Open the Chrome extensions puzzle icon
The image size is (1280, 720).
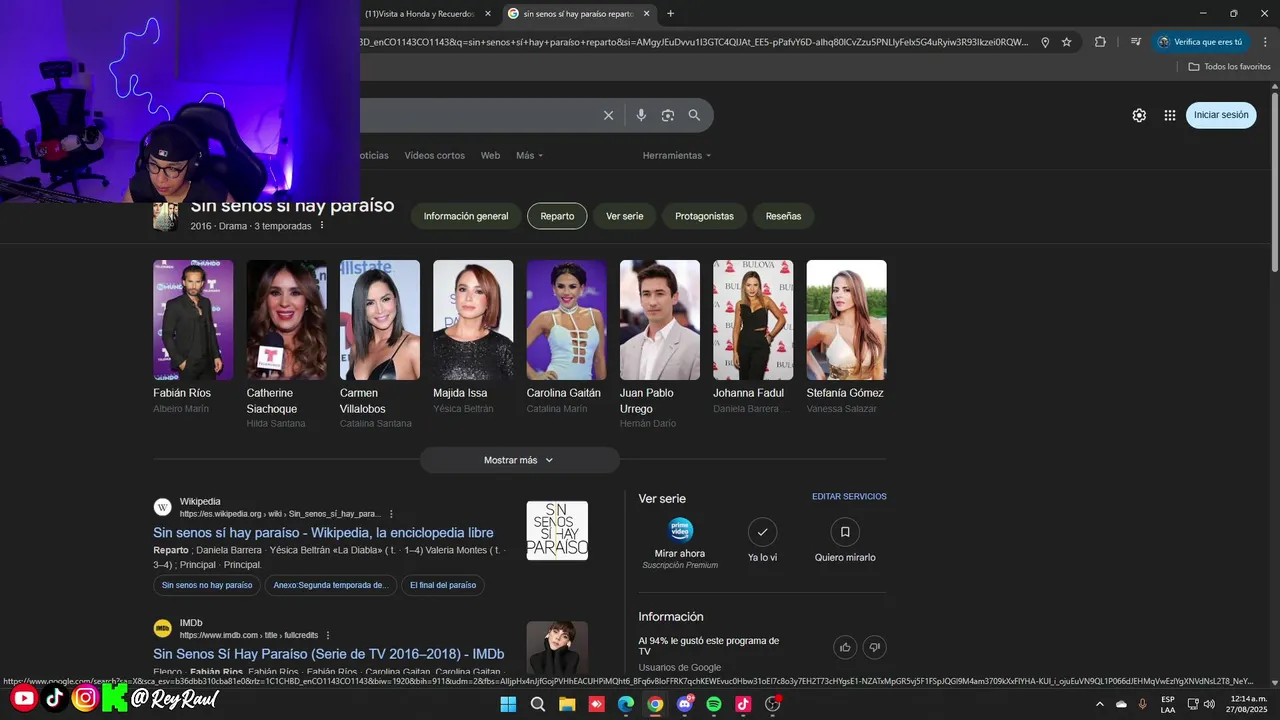1100,42
